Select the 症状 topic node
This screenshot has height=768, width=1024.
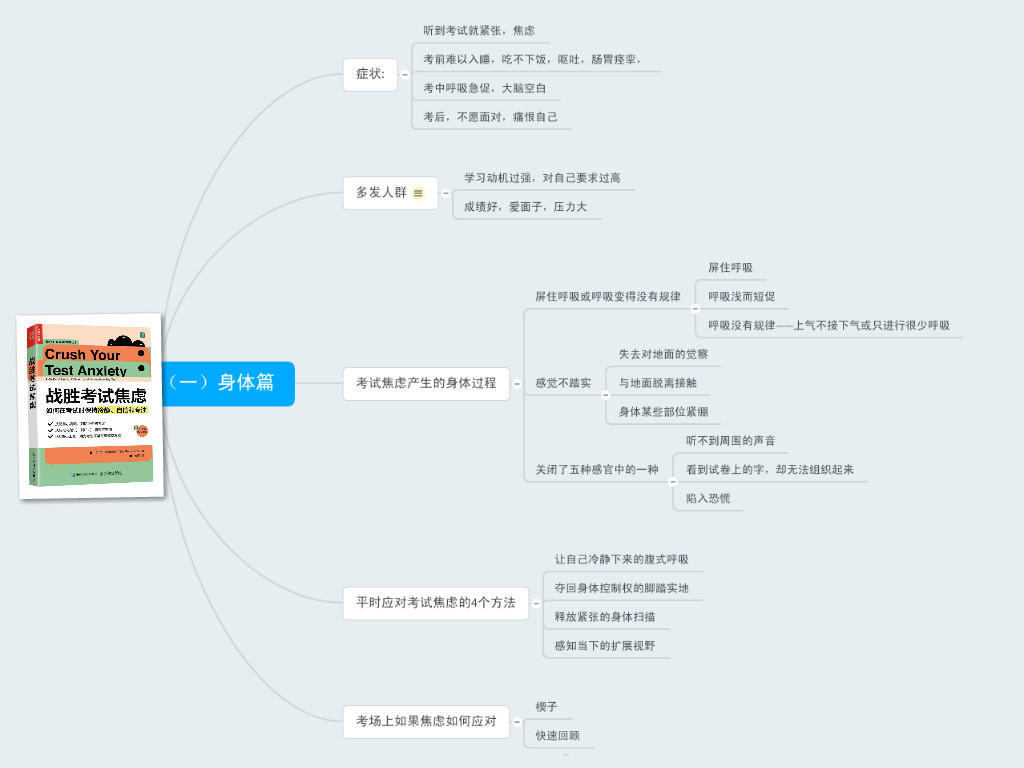[x=370, y=74]
